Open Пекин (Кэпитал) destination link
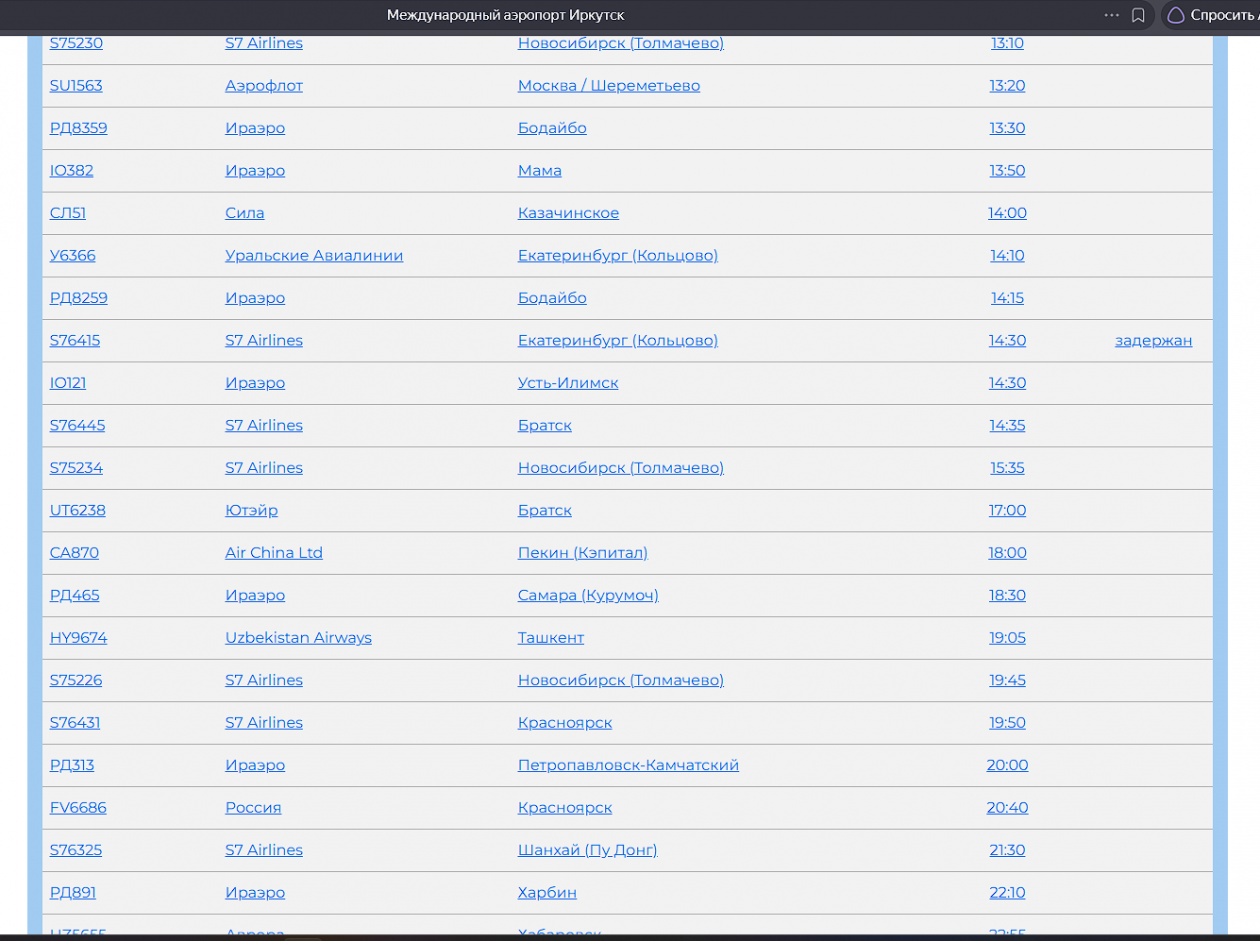 click(x=583, y=553)
